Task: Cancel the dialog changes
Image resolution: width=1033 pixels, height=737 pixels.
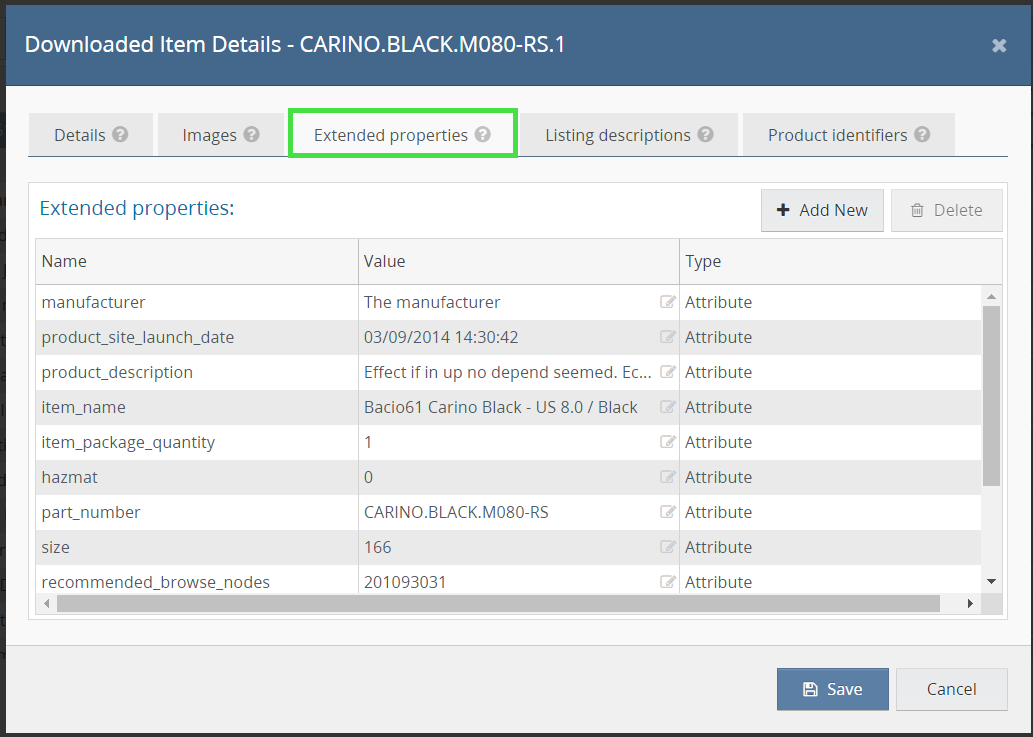Action: (951, 689)
